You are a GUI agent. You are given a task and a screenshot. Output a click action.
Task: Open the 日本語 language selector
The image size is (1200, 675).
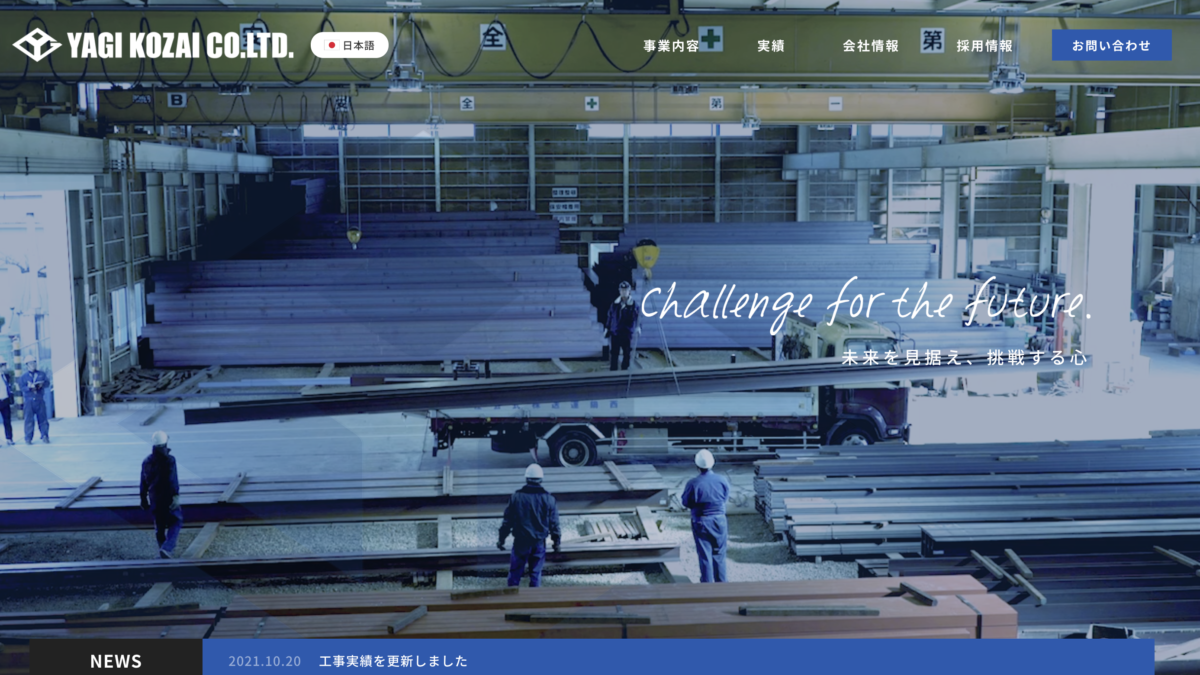pyautogui.click(x=350, y=45)
